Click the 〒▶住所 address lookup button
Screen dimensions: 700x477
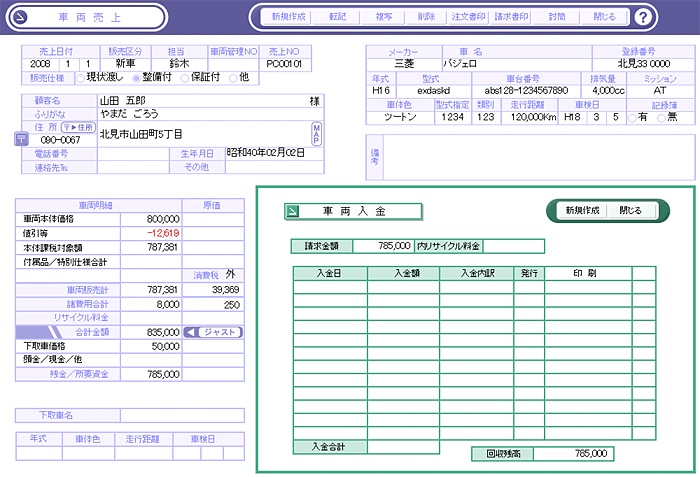[77, 127]
